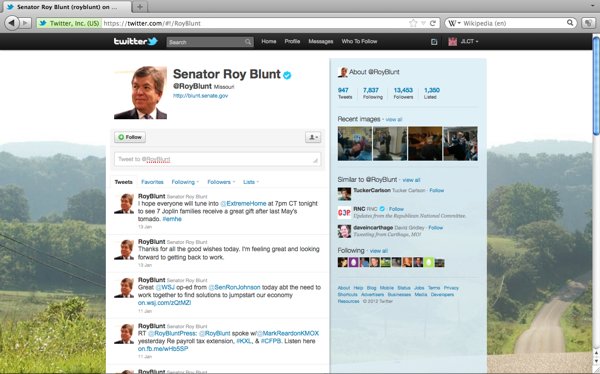Bookmark page with the star icon
Screen dimensions: 600x374
413,23
